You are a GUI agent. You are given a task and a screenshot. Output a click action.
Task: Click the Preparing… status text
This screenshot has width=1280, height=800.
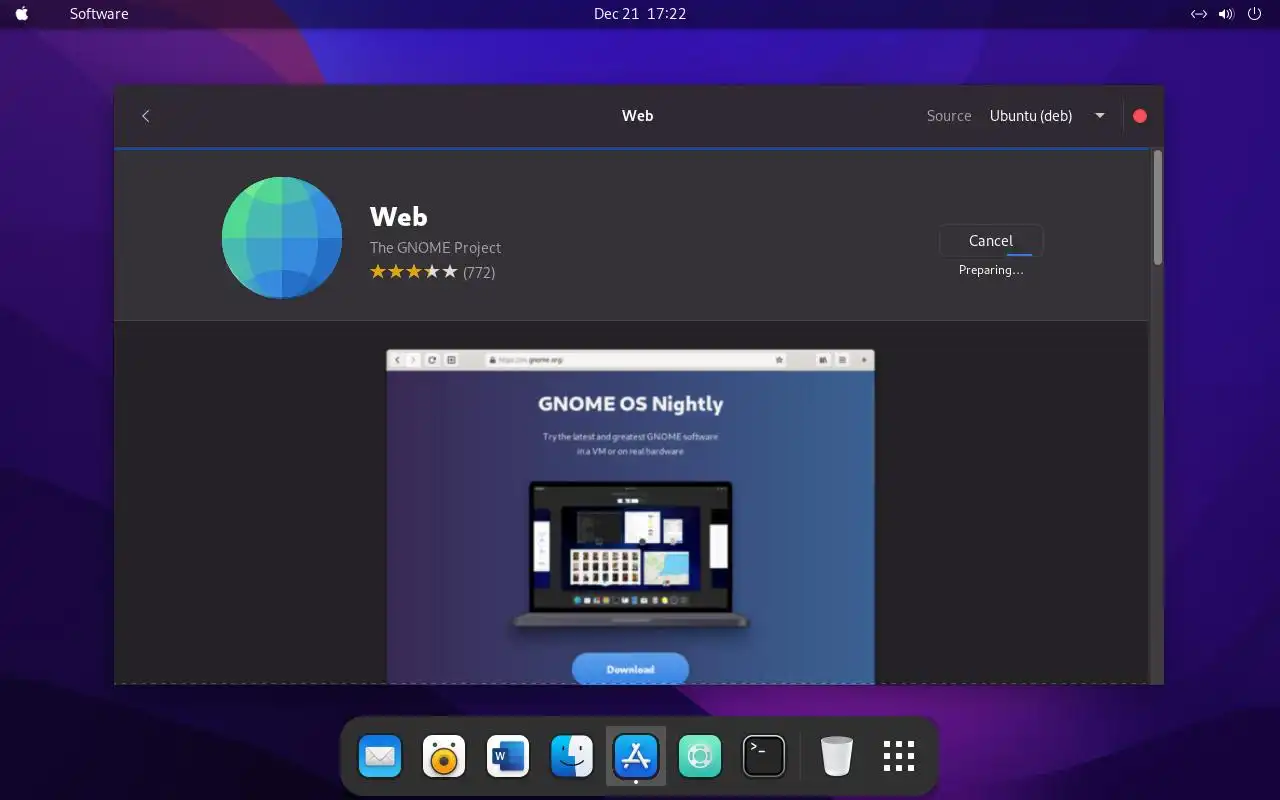click(991, 270)
